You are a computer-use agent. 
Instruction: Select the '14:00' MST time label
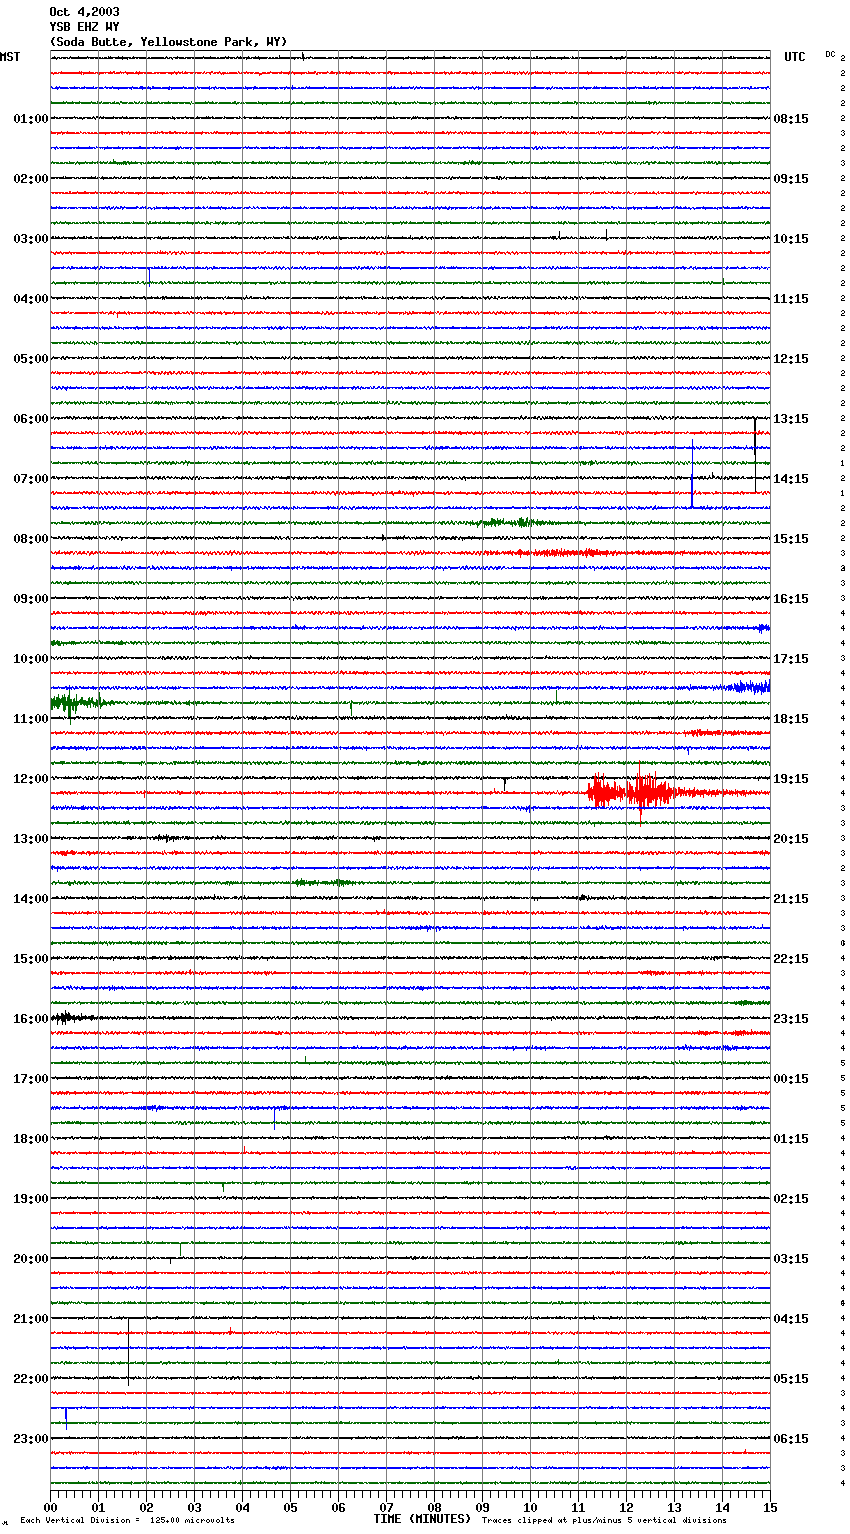click(x=31, y=899)
